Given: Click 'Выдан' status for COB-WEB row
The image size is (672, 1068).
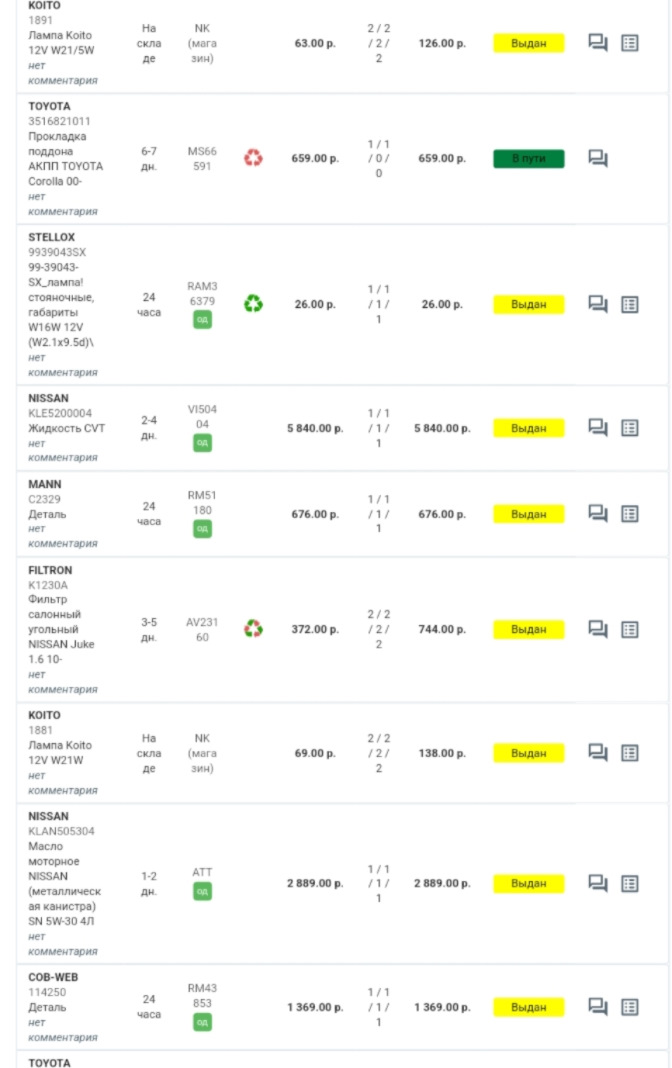Looking at the screenshot, I should pyautogui.click(x=528, y=1007).
